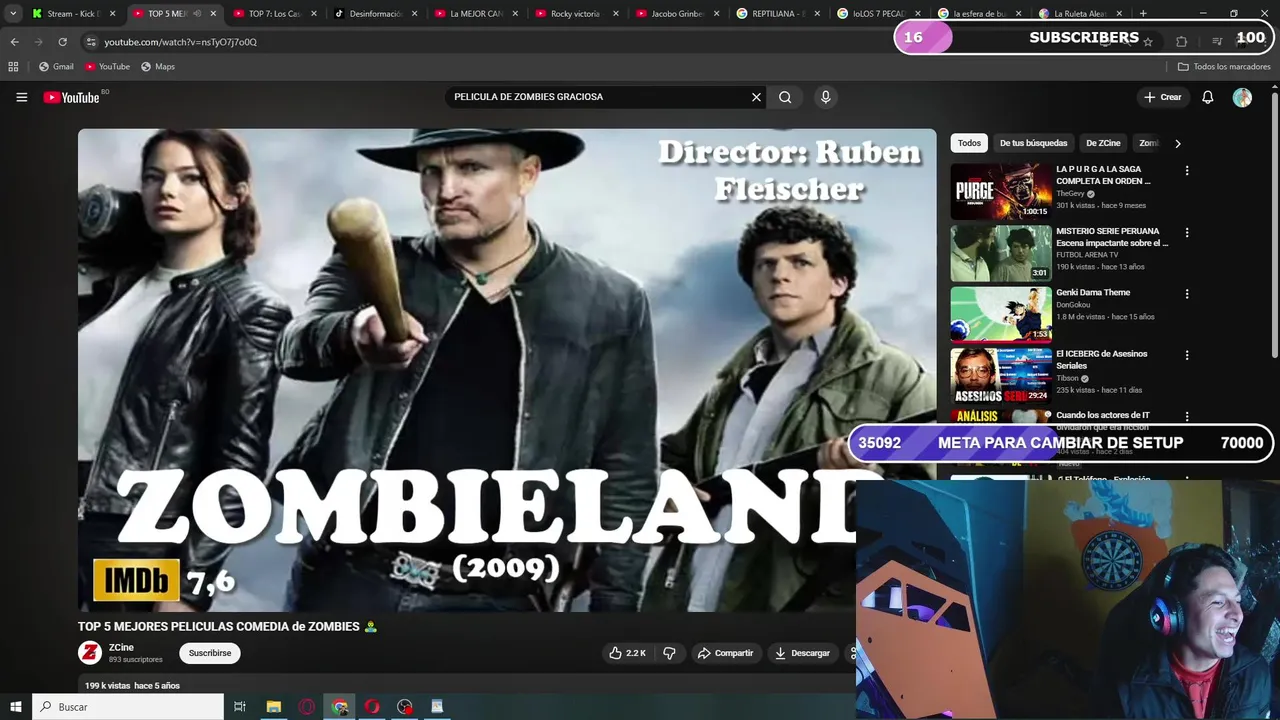Open the MISTERIO SERIE PERUANA thumbnail
1280x720 pixels.
click(1001, 253)
